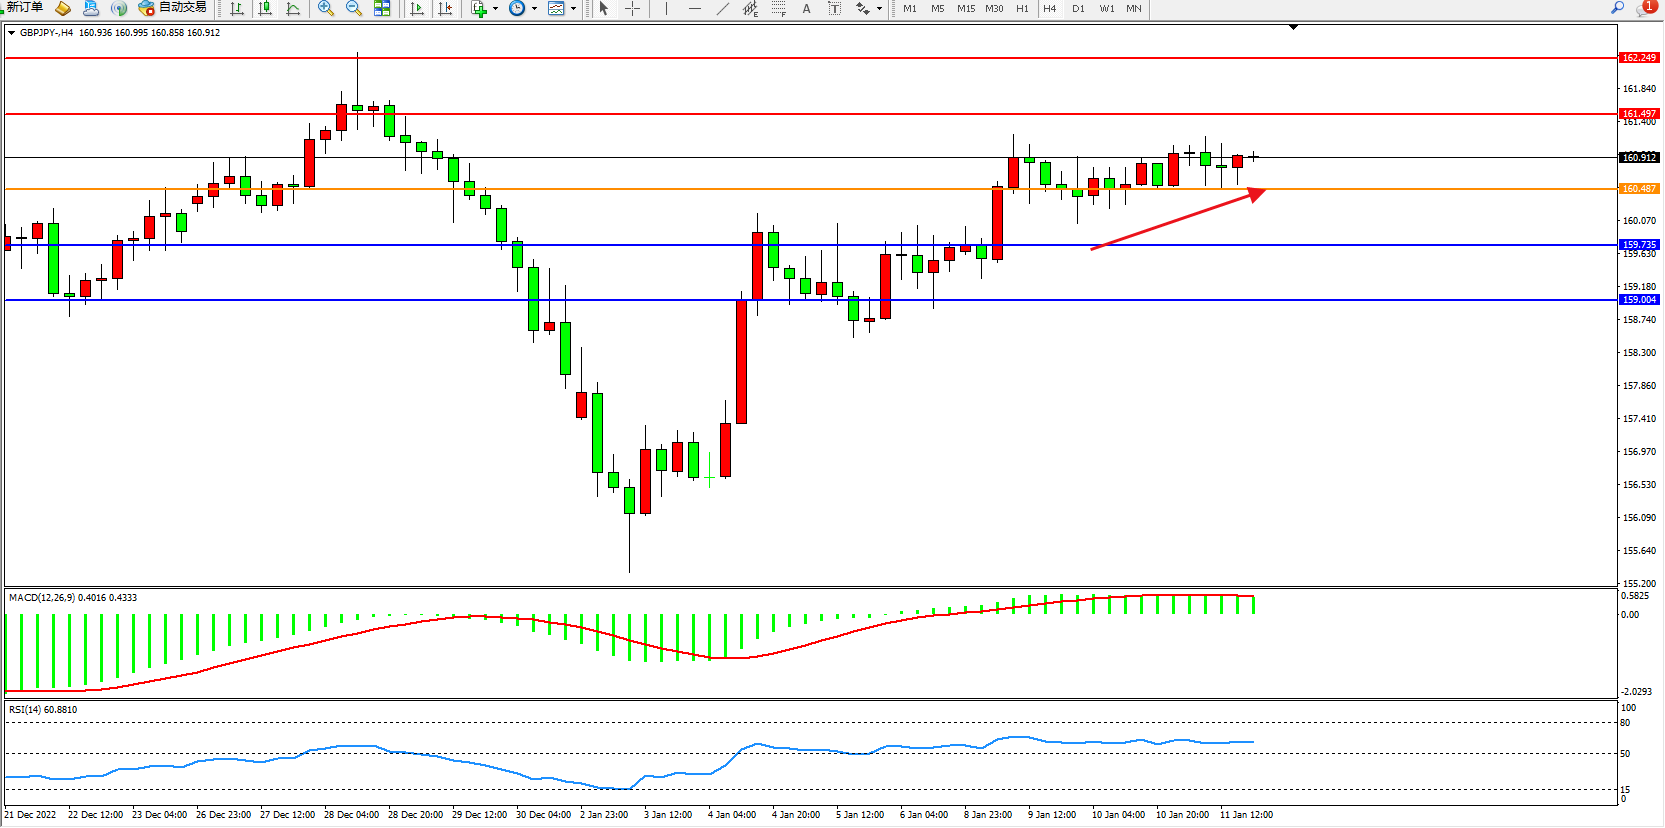This screenshot has width=1665, height=828.
Task: Expand the chart templates dropdown arrow
Action: [573, 9]
